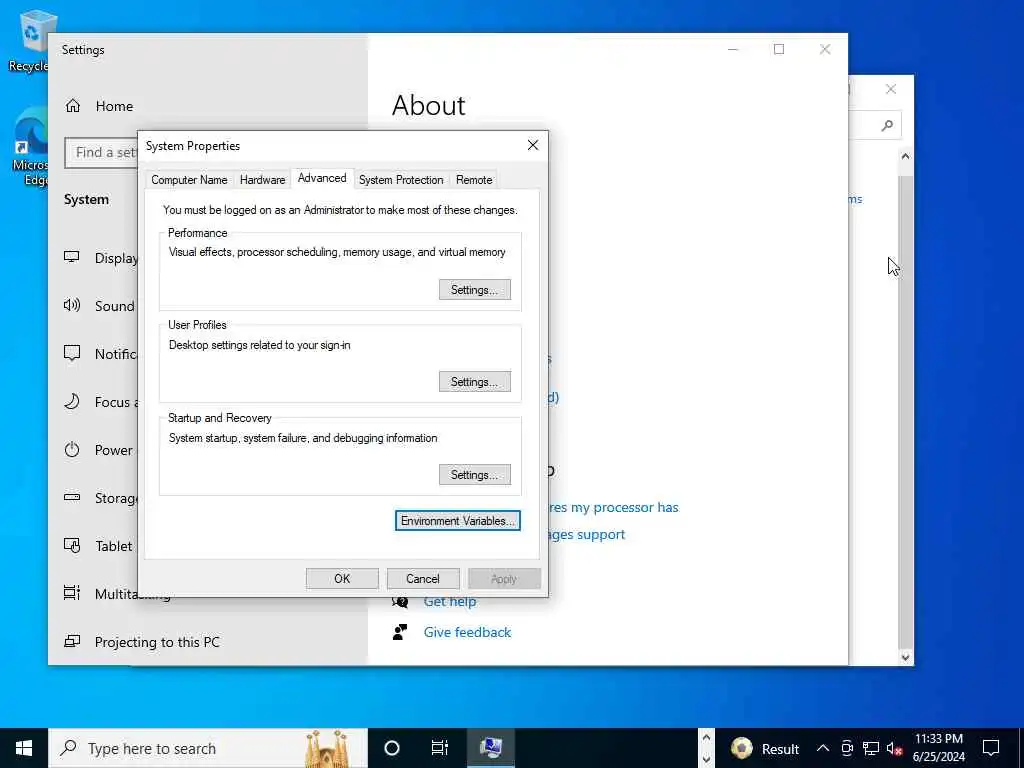
Task: Close the System Properties dialog
Action: (533, 145)
